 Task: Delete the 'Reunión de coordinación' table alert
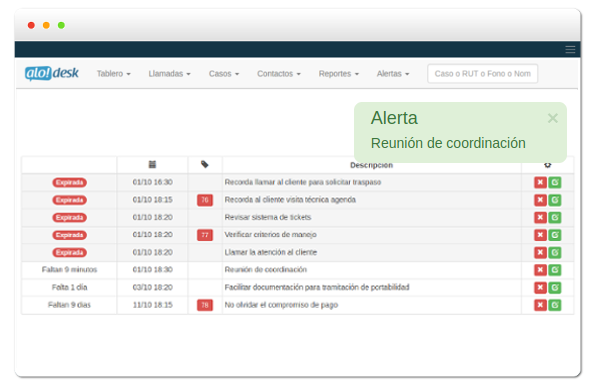pos(540,270)
